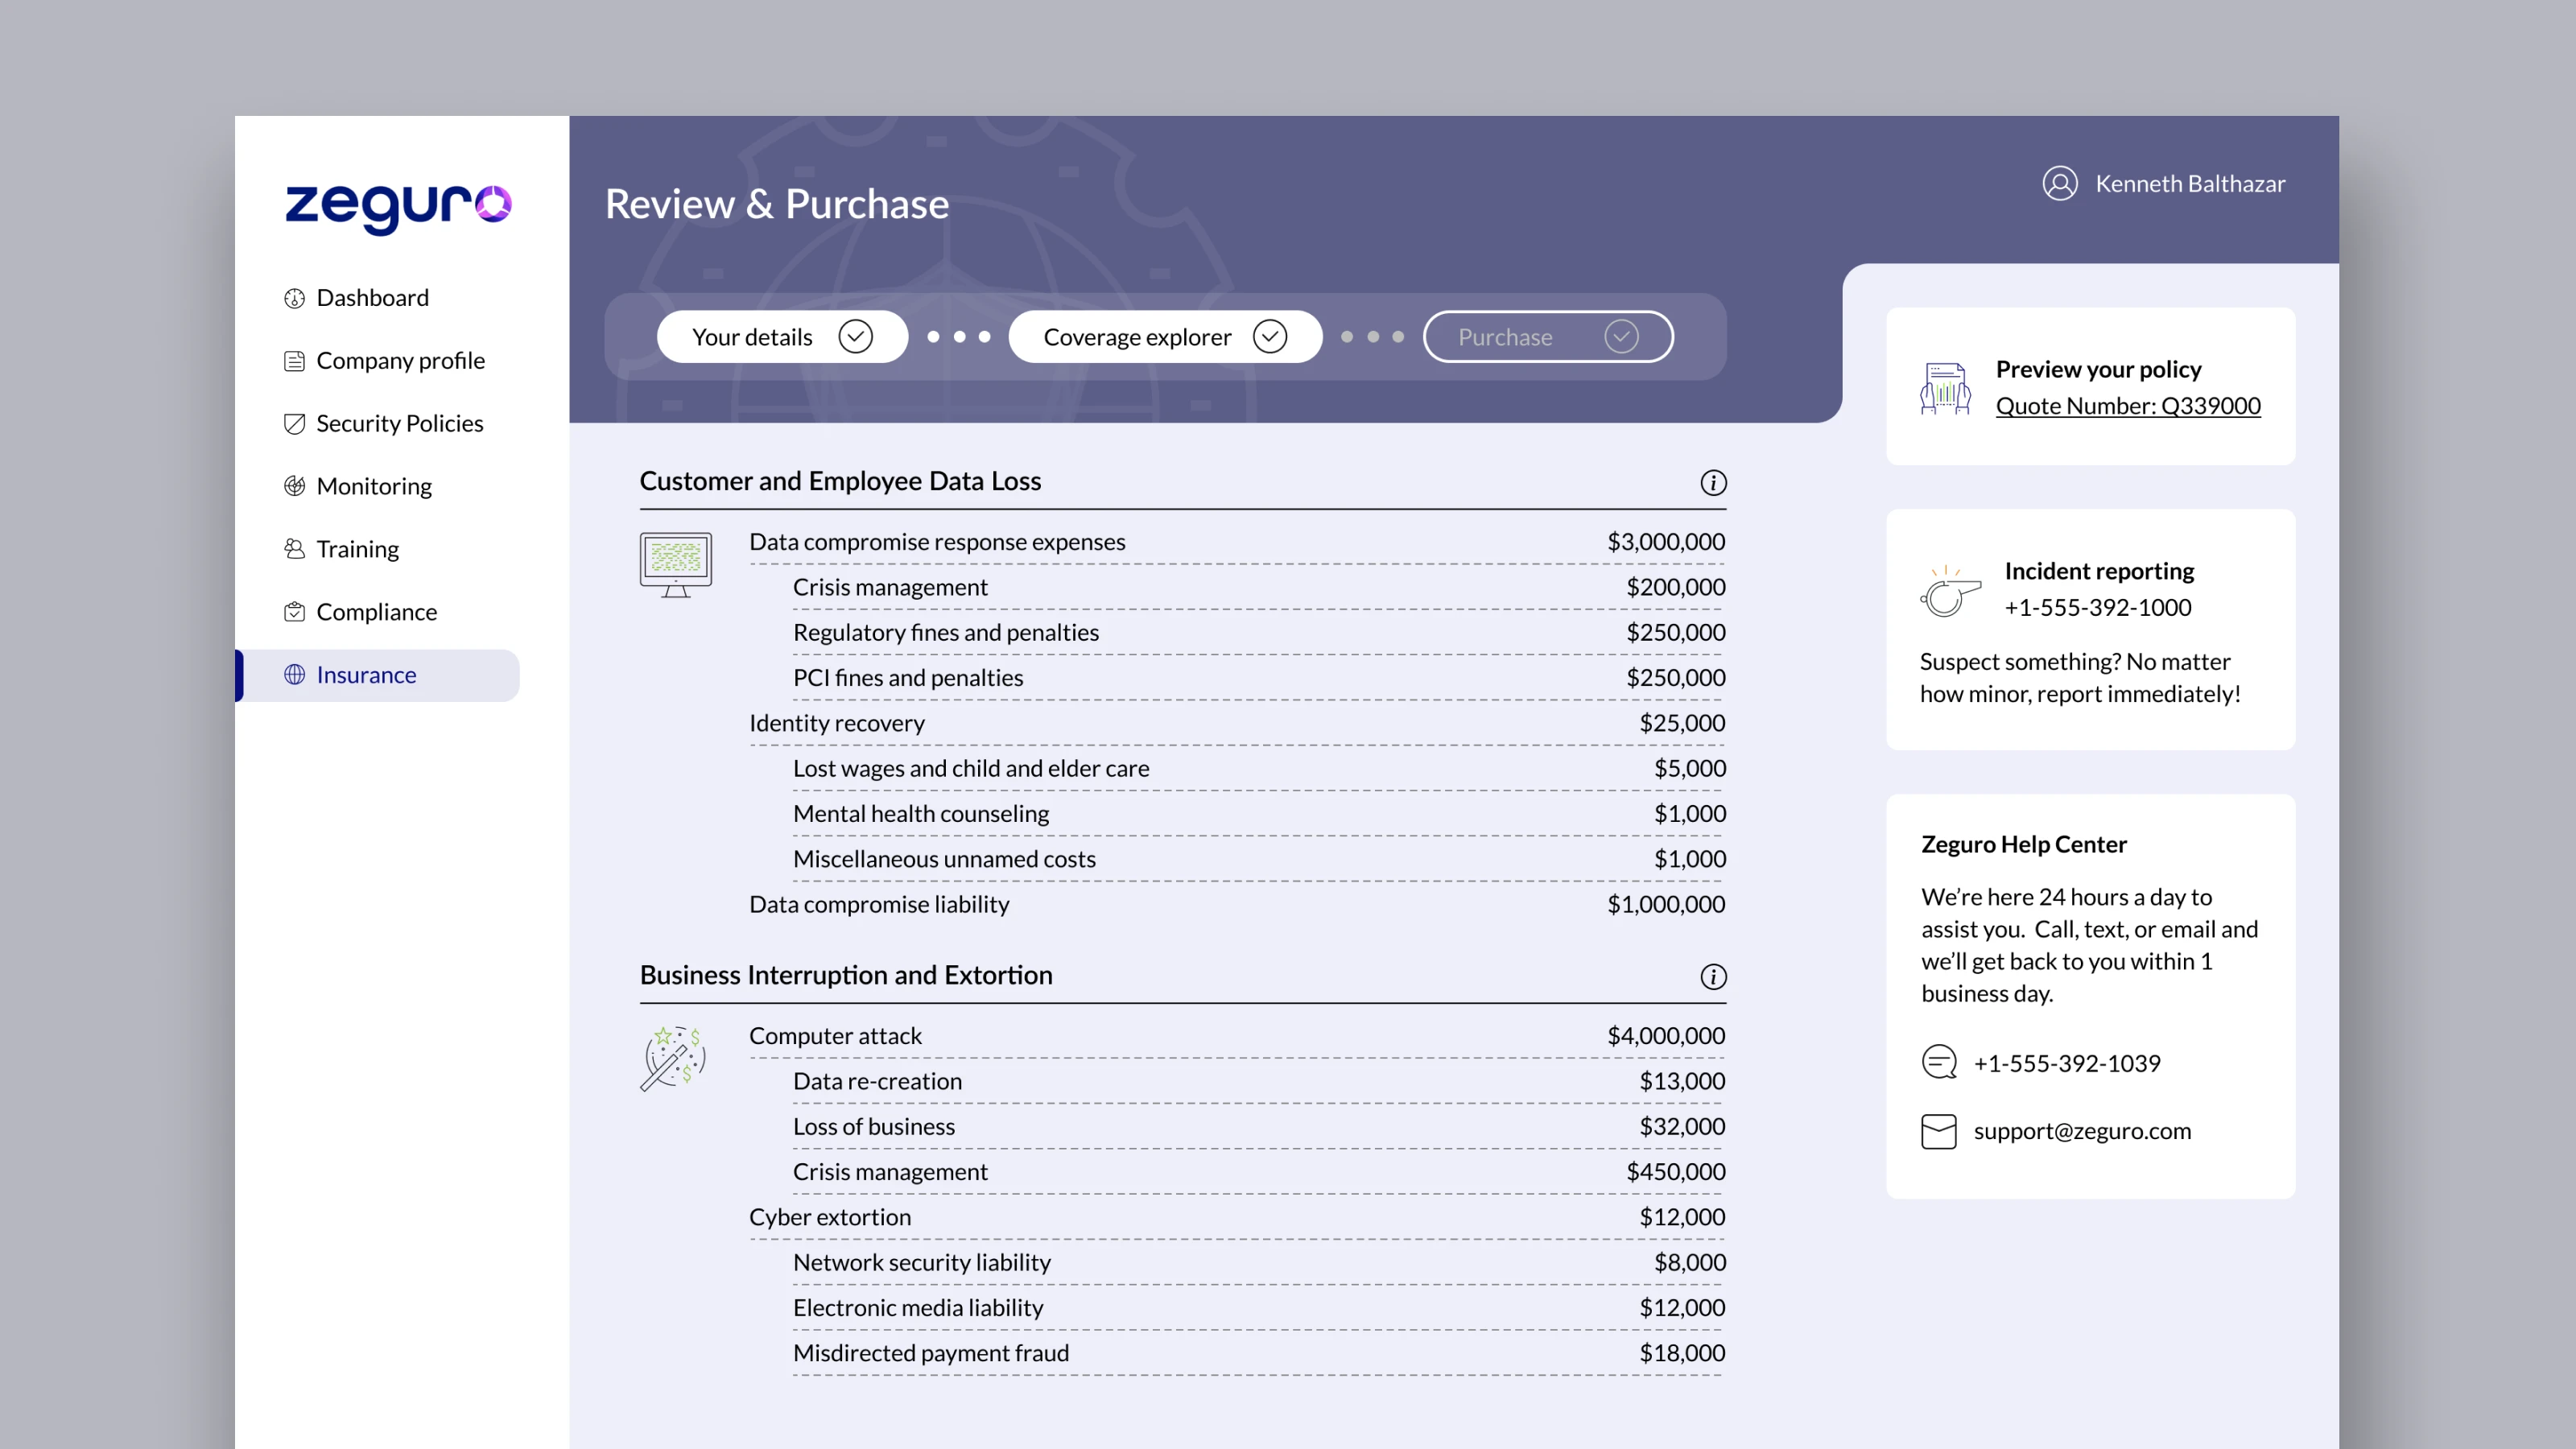The height and width of the screenshot is (1449, 2576).
Task: Click the incident reporting whistle icon
Action: (x=1949, y=591)
